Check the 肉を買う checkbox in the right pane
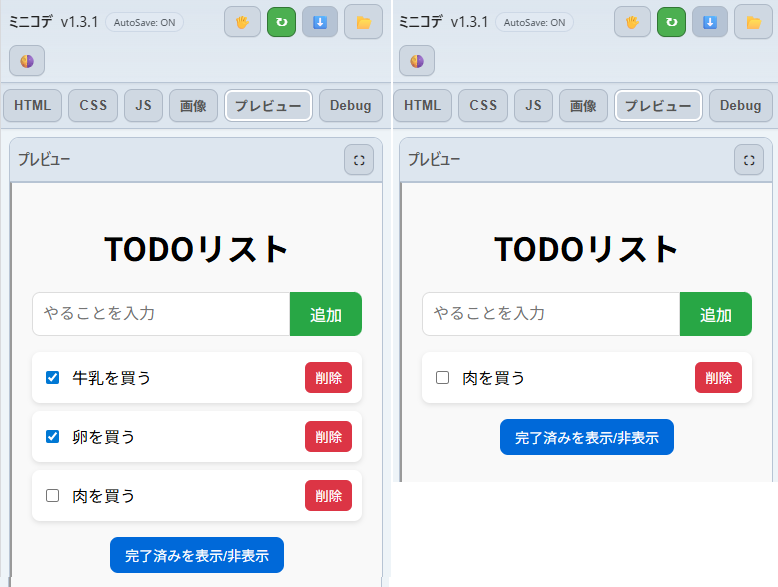Screen dimensions: 778x587 coord(443,378)
